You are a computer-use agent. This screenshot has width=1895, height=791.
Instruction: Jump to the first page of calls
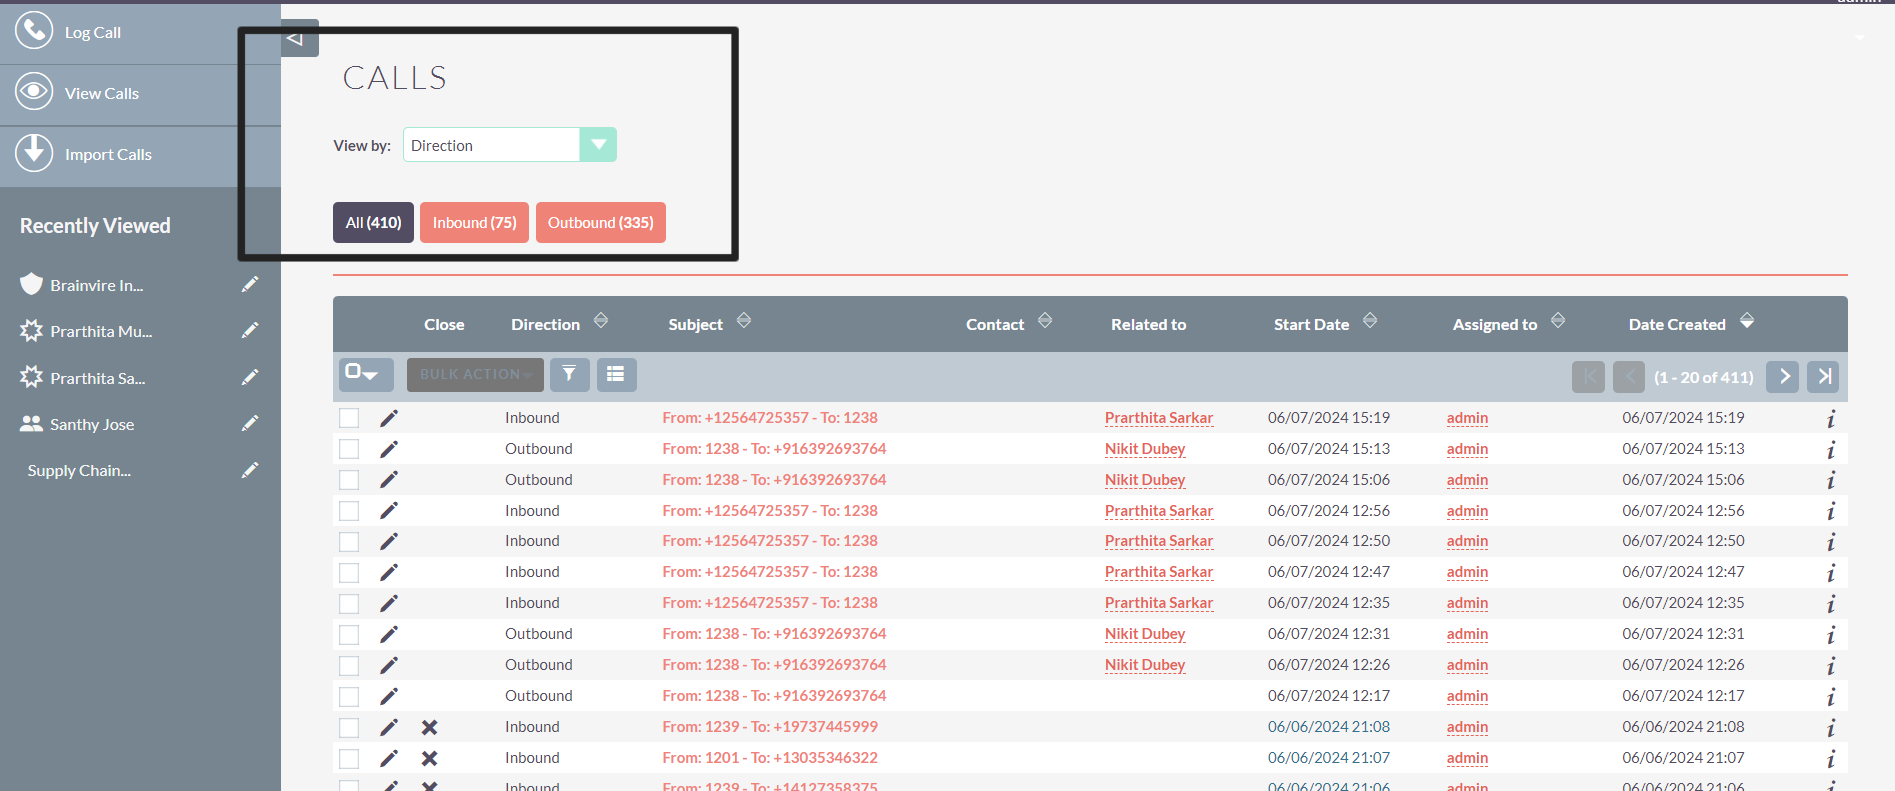(1588, 376)
